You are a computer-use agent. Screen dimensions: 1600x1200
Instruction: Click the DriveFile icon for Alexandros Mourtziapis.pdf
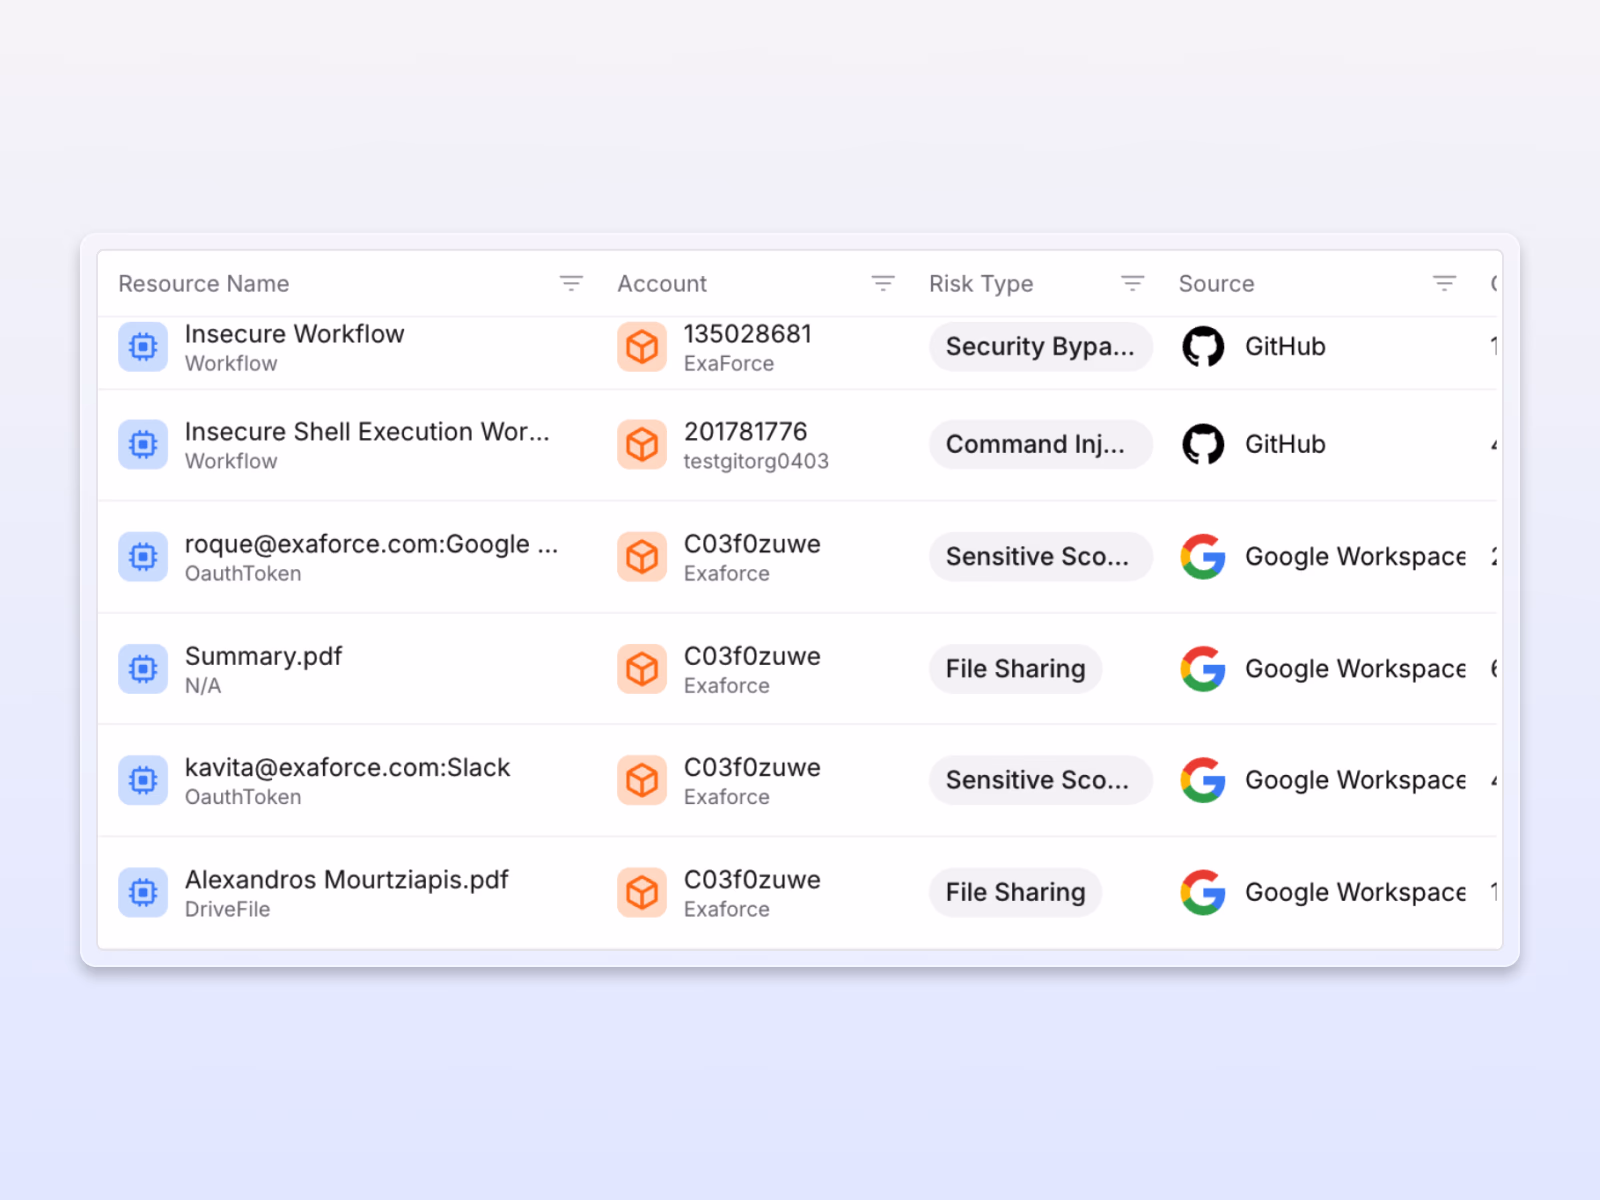coord(143,892)
